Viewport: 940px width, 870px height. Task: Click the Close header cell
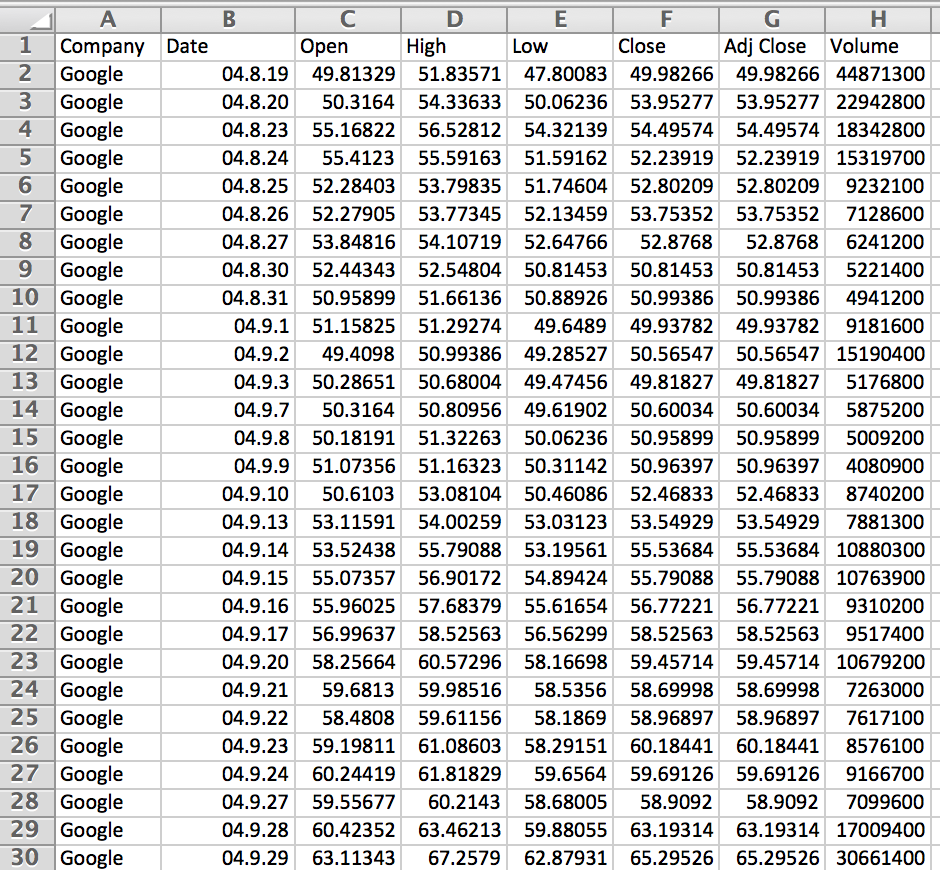coord(666,46)
